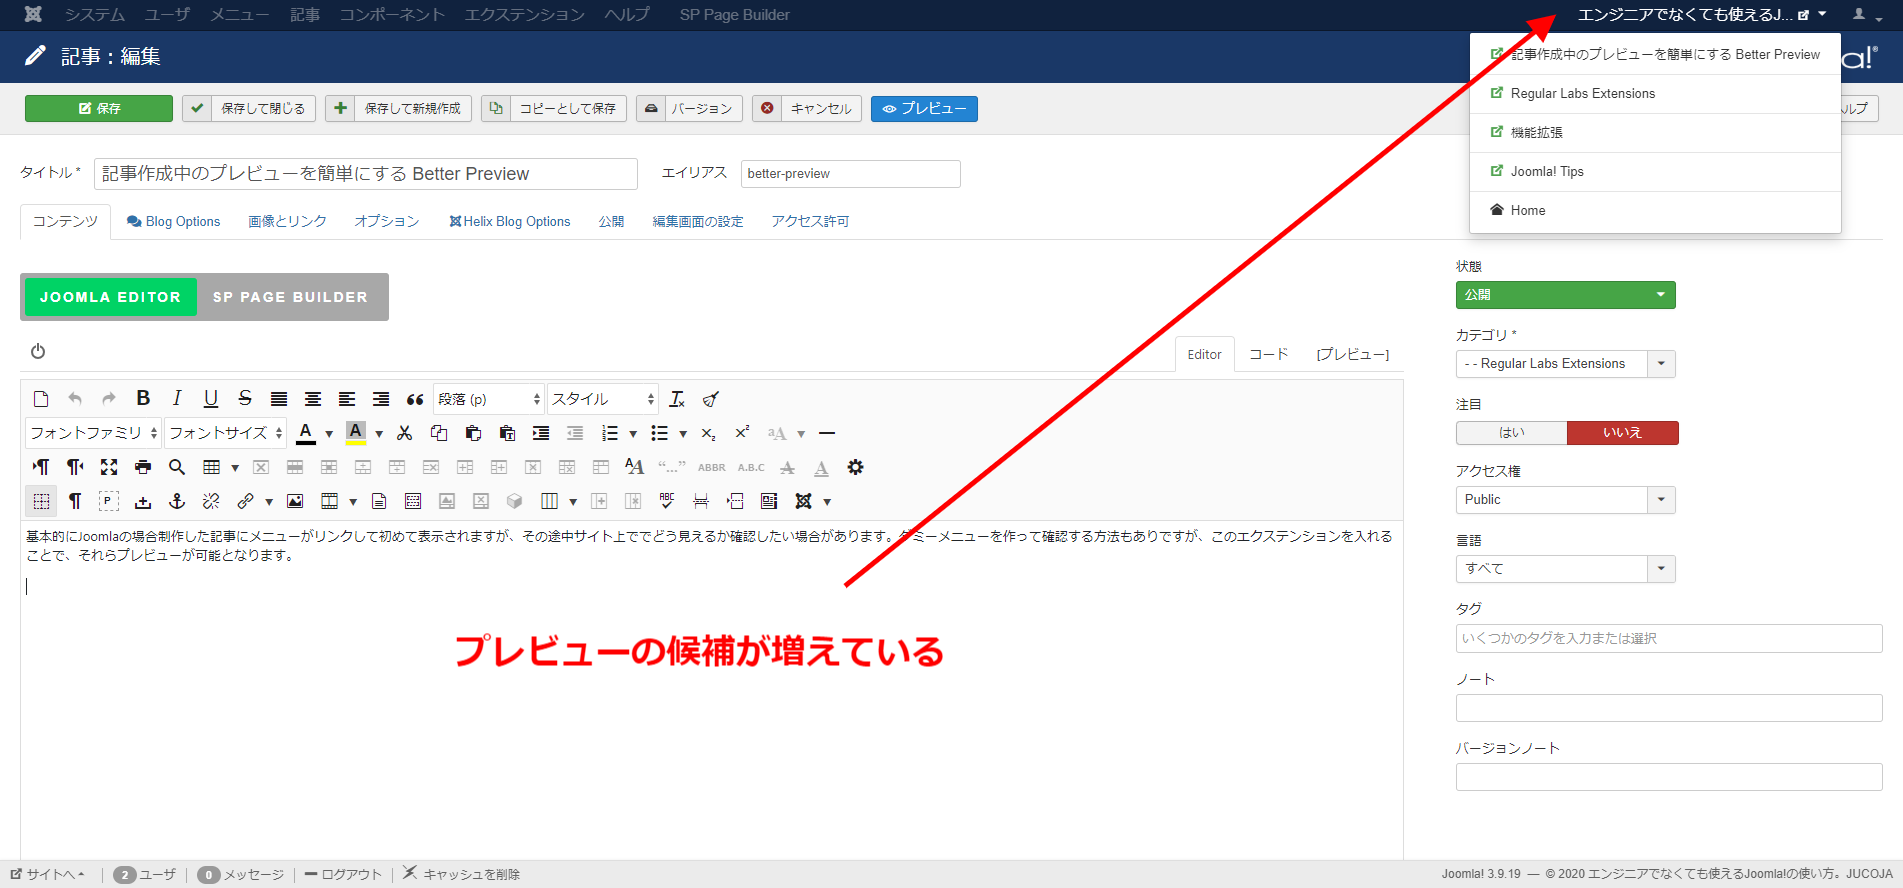Click 保存して閉じる button
The height and width of the screenshot is (888, 1903).
250,108
